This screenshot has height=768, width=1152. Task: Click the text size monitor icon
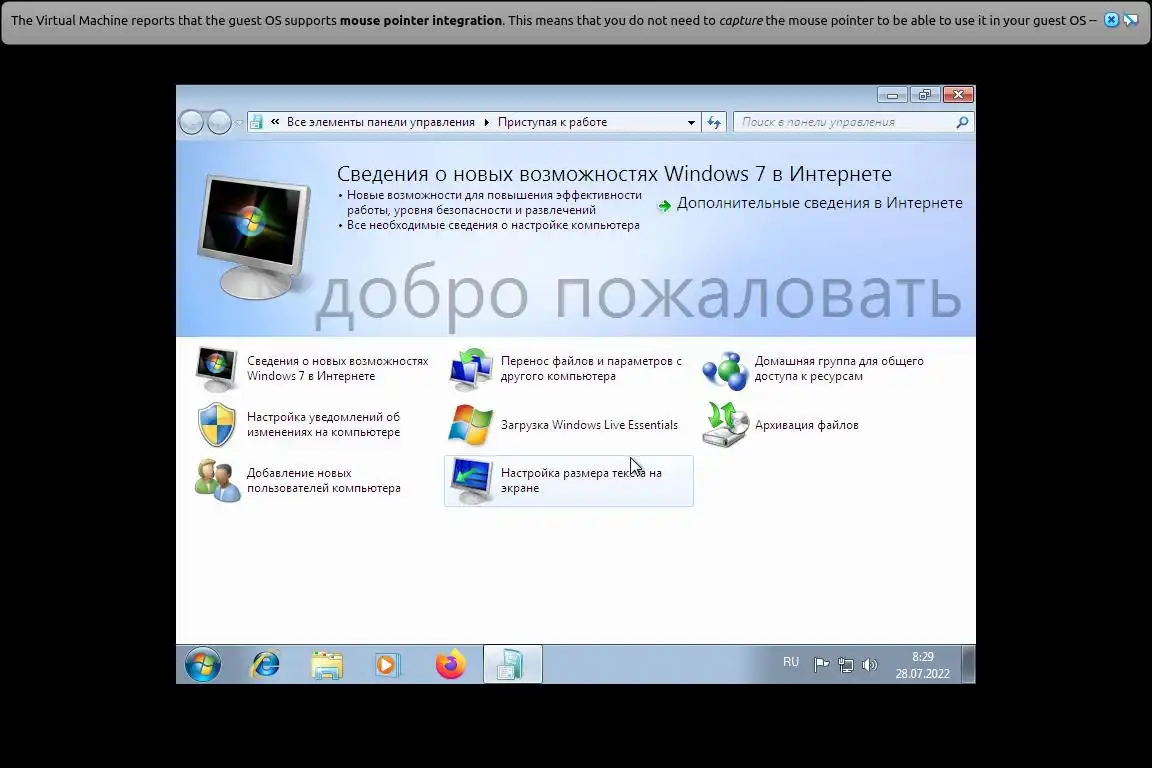pyautogui.click(x=471, y=481)
